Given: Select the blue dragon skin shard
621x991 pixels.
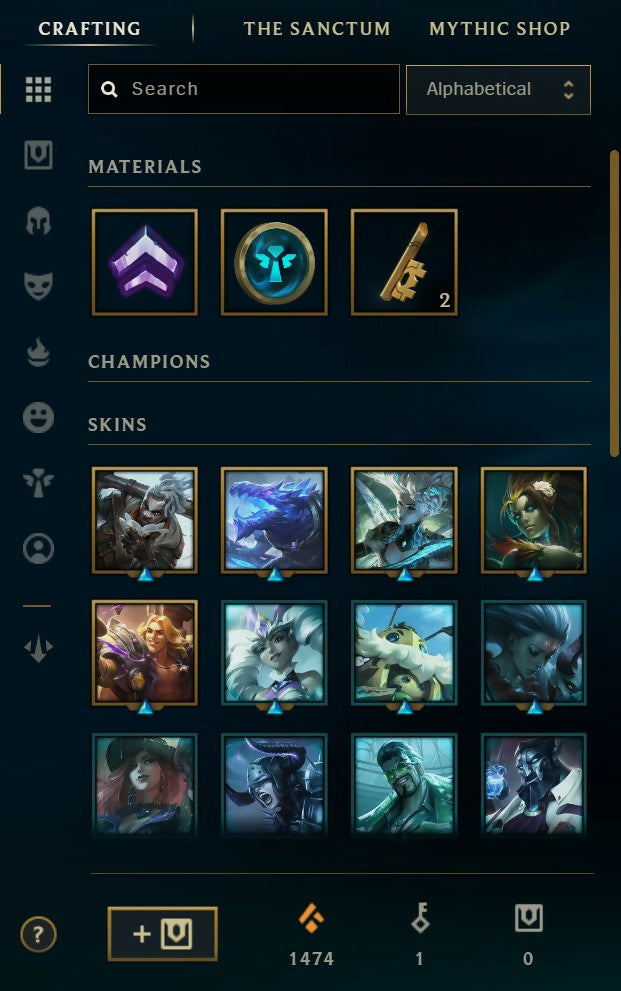Looking at the screenshot, I should [274, 520].
